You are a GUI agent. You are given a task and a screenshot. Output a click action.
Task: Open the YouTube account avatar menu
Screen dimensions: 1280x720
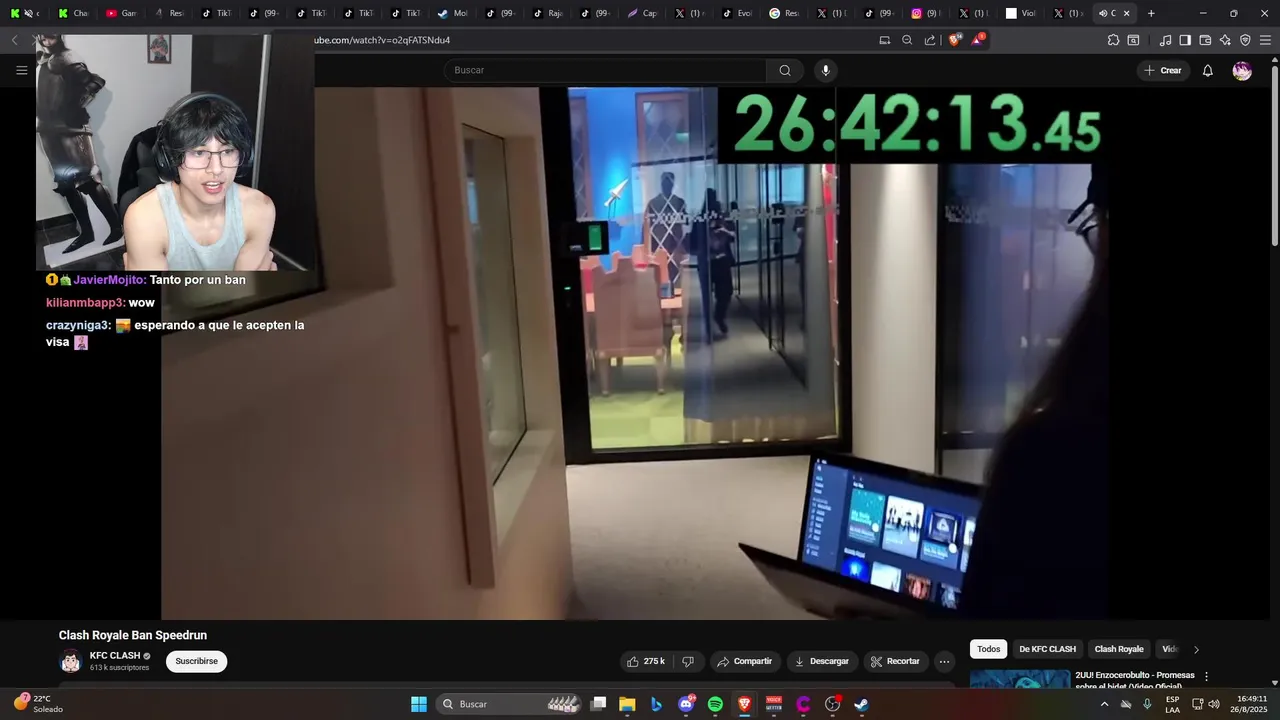click(1242, 70)
